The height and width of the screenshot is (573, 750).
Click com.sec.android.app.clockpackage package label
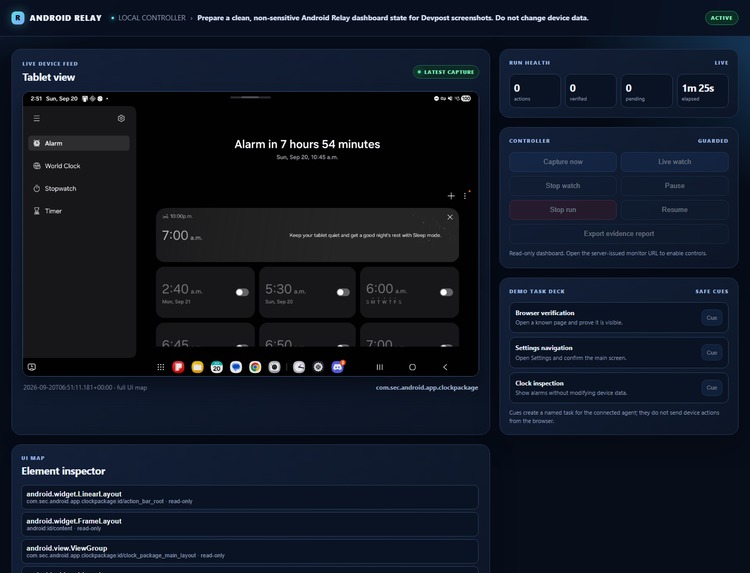pyautogui.click(x=427, y=387)
